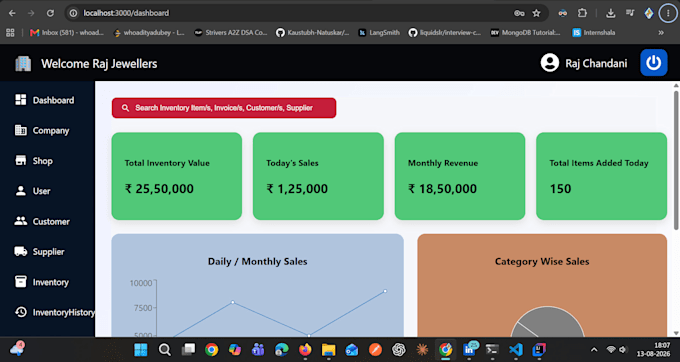680x362 pixels.
Task: Click the Today's Sales card
Action: click(x=318, y=176)
